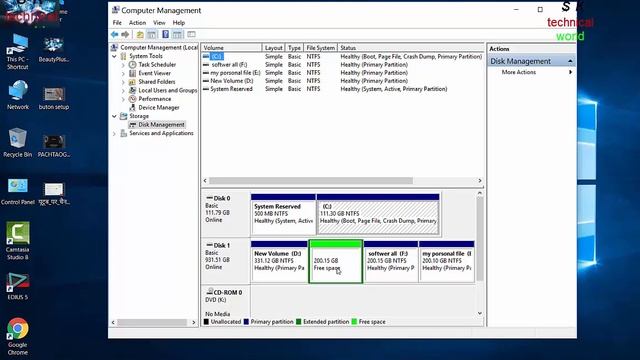Expand the Shared Folders tree node
This screenshot has width=640, height=360.
pyautogui.click(x=123, y=82)
